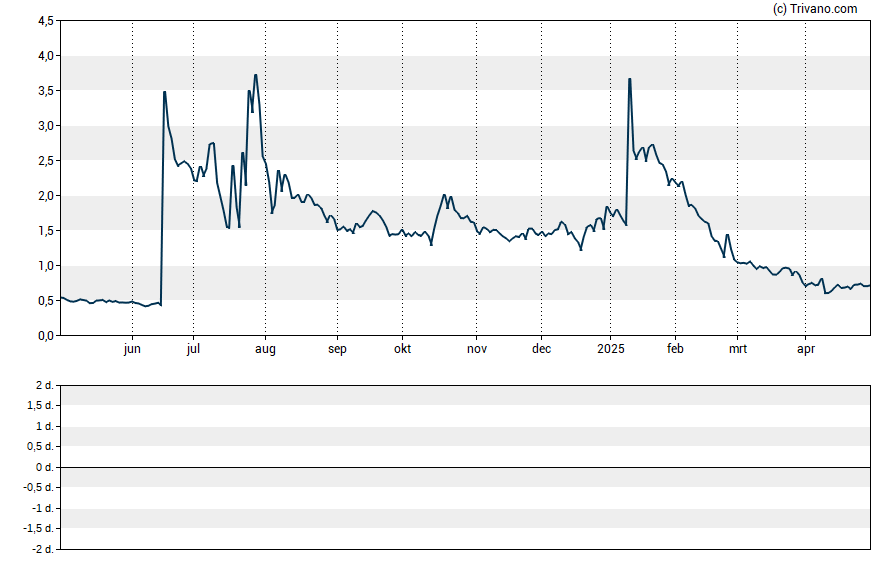Click the '(c) Trivano.com' copyright text
888x565 pixels.
[815, 8]
